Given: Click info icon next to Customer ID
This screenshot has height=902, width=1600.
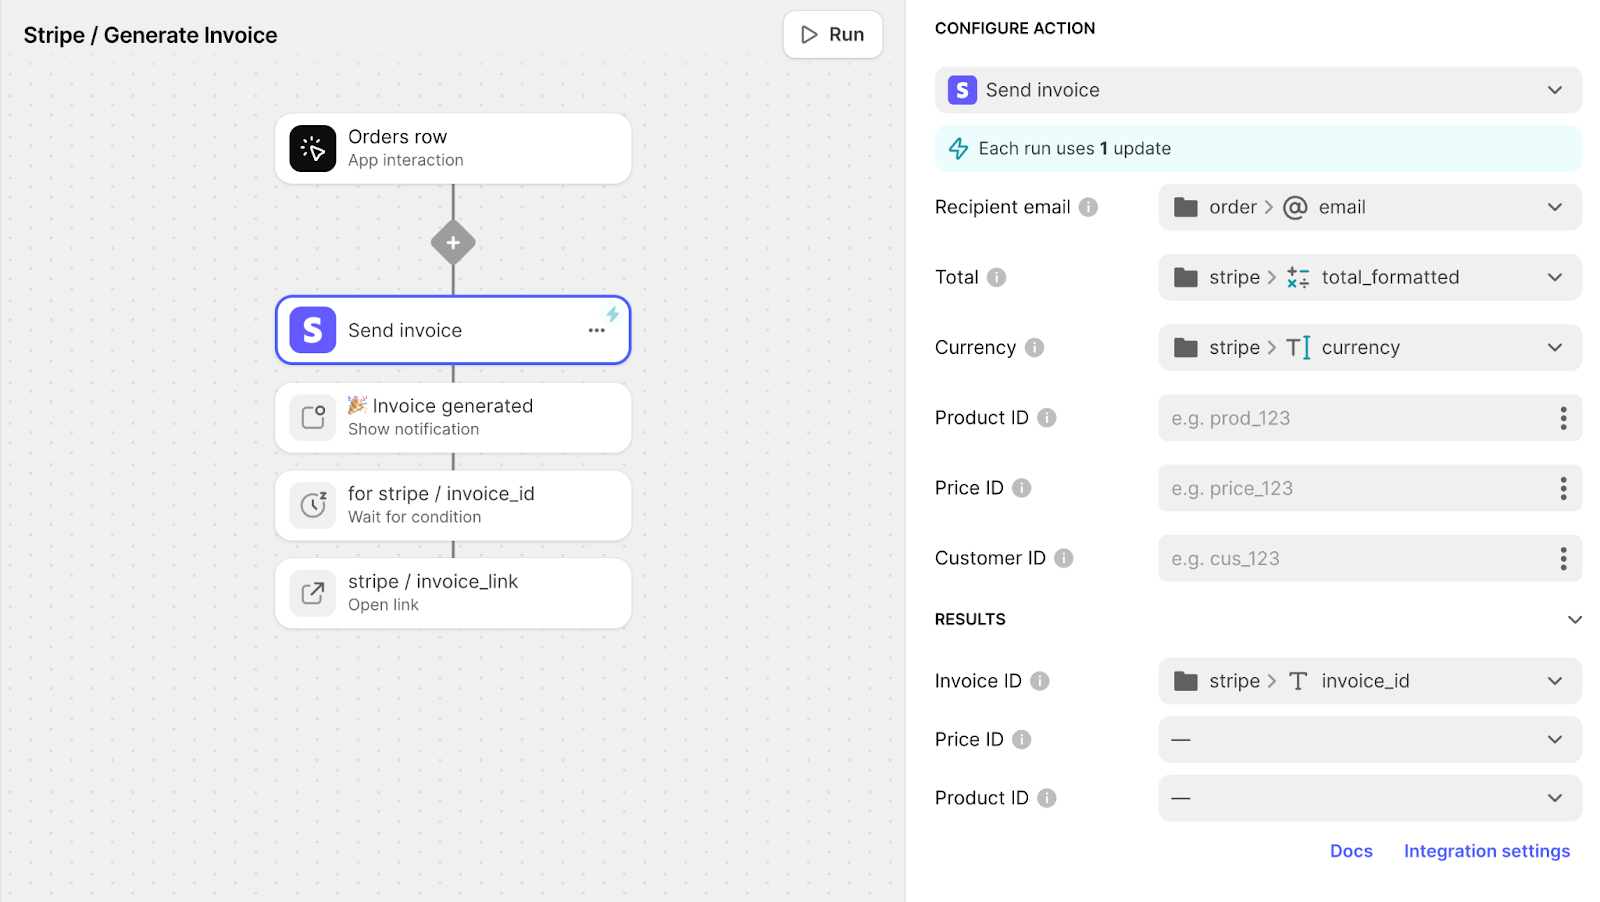Looking at the screenshot, I should tap(1064, 558).
